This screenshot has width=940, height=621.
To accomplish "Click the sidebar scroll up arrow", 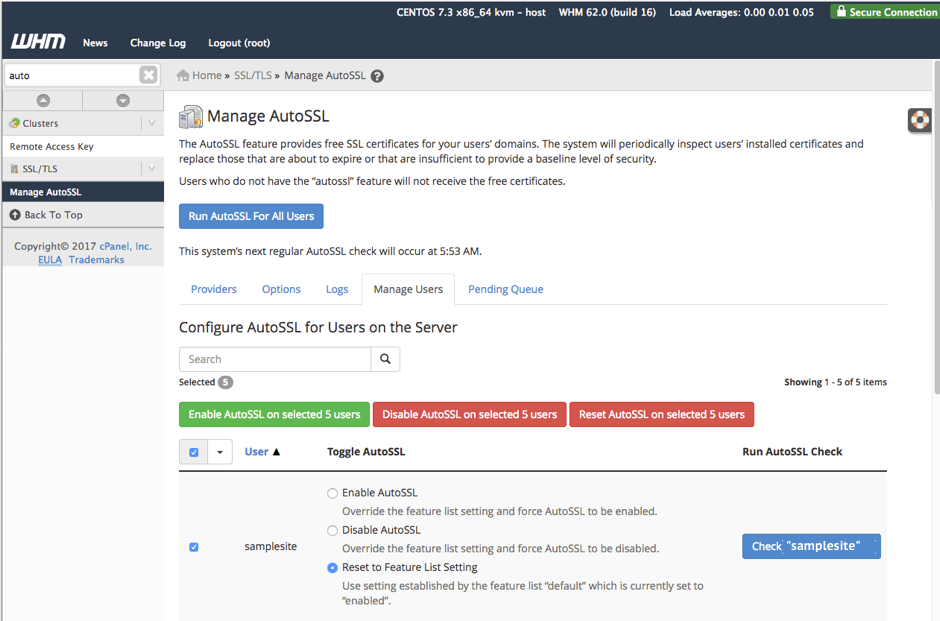I will pyautogui.click(x=43, y=100).
